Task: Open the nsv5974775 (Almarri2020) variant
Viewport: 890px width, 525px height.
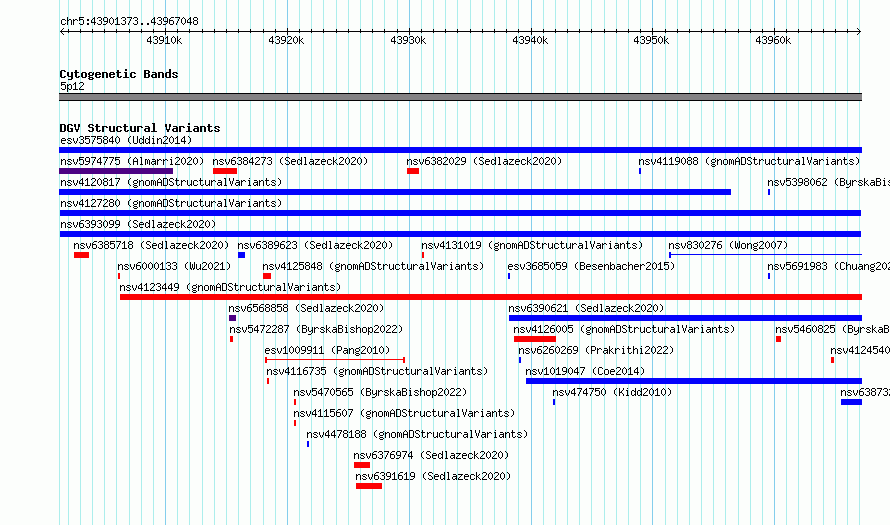Action: 132,161
